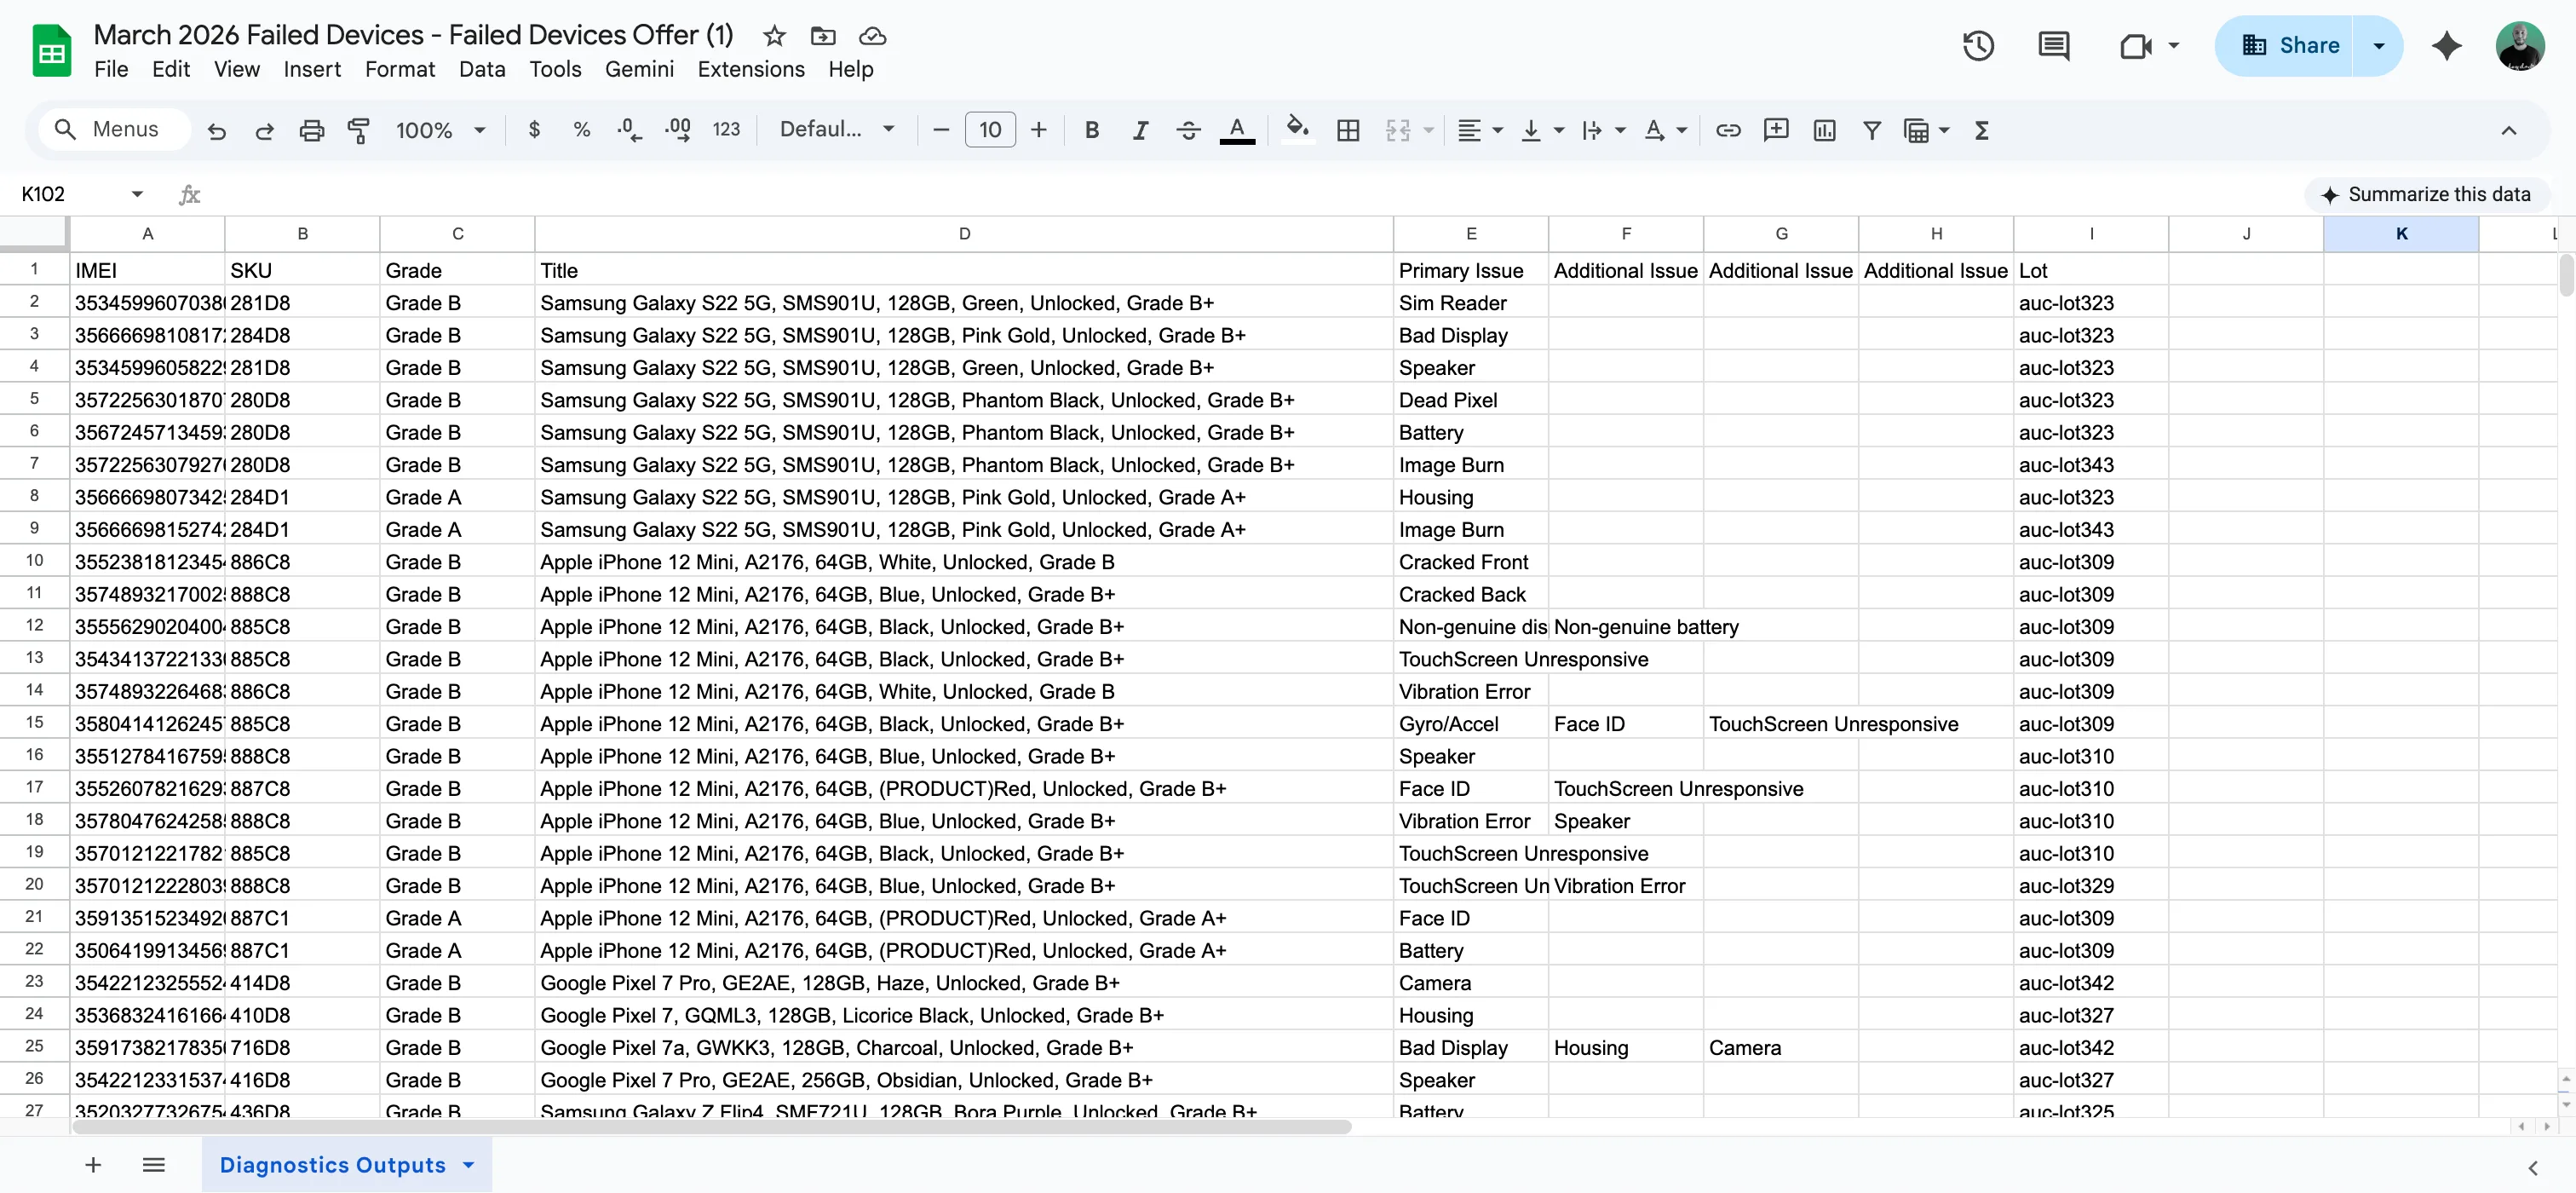This screenshot has width=2576, height=1193.
Task: Format as percent
Action: pos(582,130)
